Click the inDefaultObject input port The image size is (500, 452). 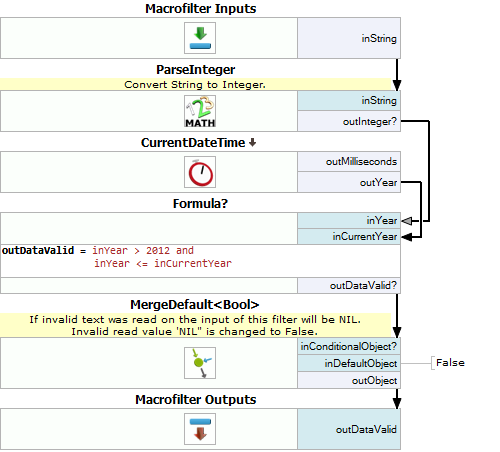click(x=349, y=363)
